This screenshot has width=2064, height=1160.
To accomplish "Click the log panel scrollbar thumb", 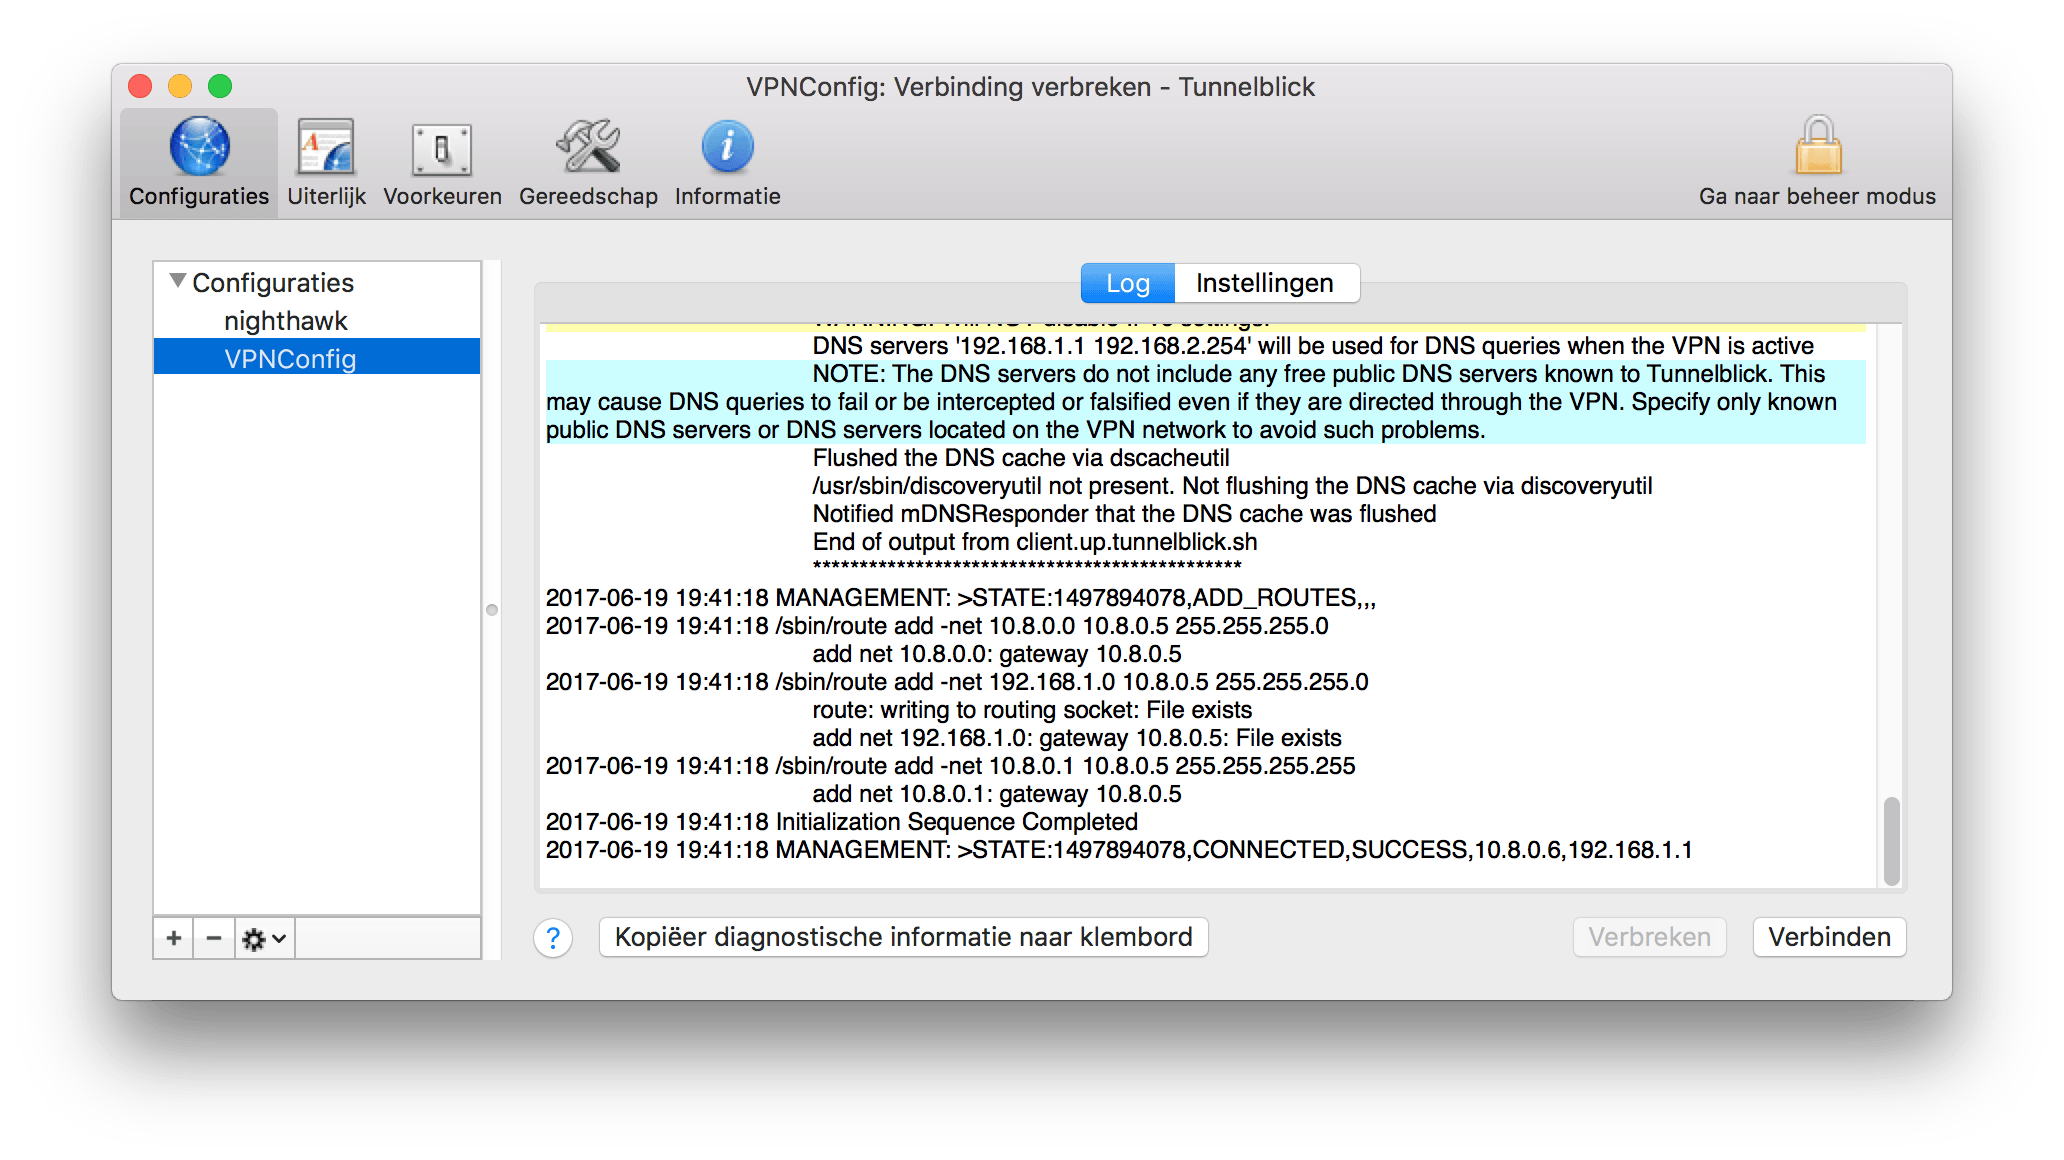I will click(1893, 840).
